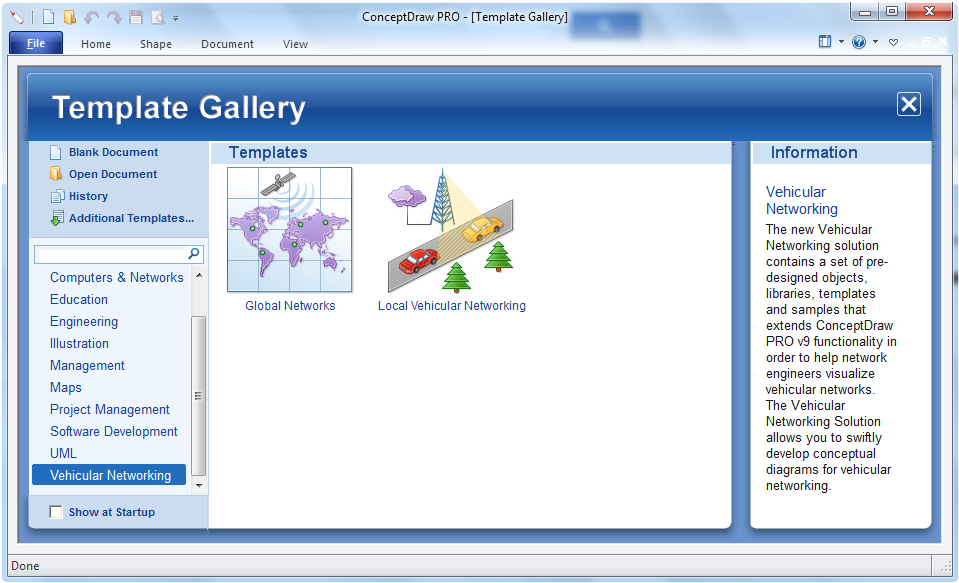This screenshot has height=583, width=959.
Task: Click the blue Help question mark icon
Action: pyautogui.click(x=859, y=42)
